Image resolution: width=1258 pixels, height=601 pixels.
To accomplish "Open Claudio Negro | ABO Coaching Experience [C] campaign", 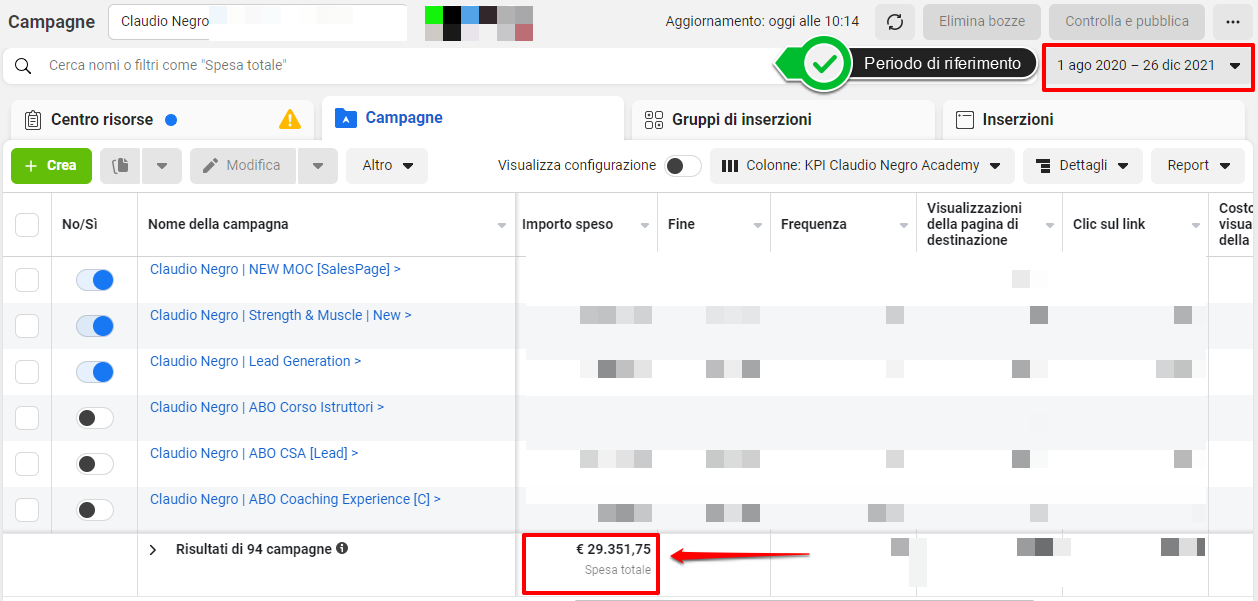I will point(295,499).
